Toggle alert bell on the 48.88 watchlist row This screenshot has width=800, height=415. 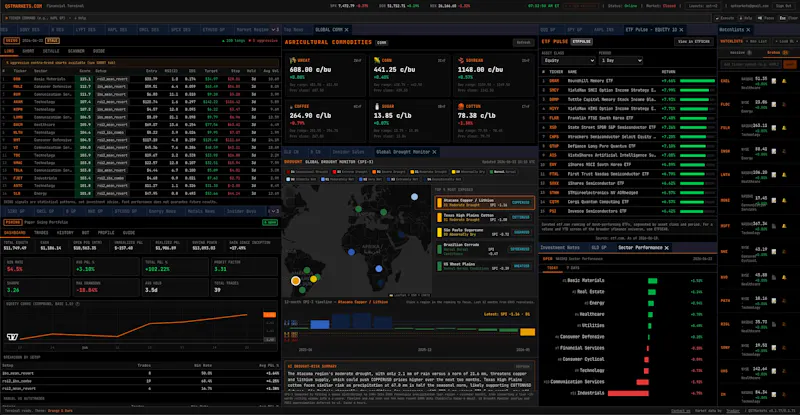784,278
